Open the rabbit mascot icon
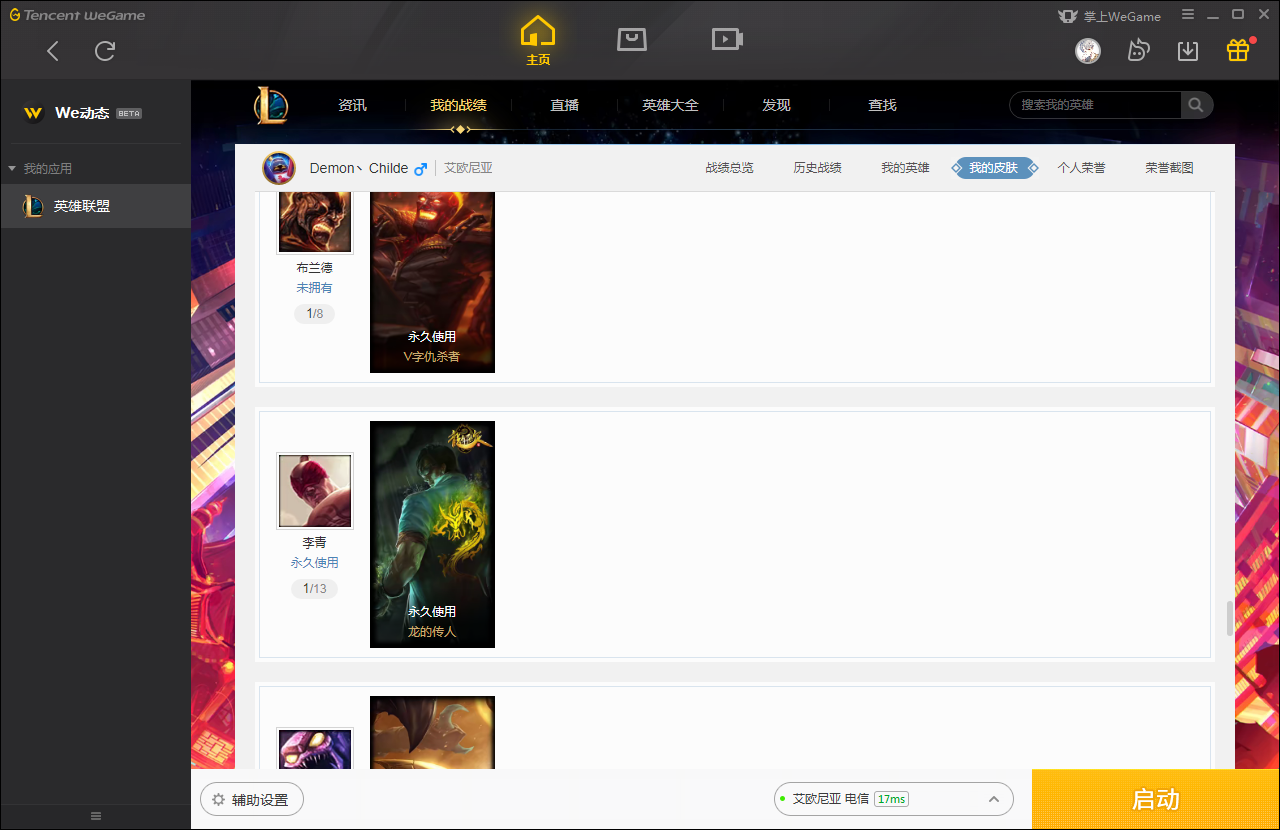Viewport: 1280px width, 830px height. click(1138, 50)
